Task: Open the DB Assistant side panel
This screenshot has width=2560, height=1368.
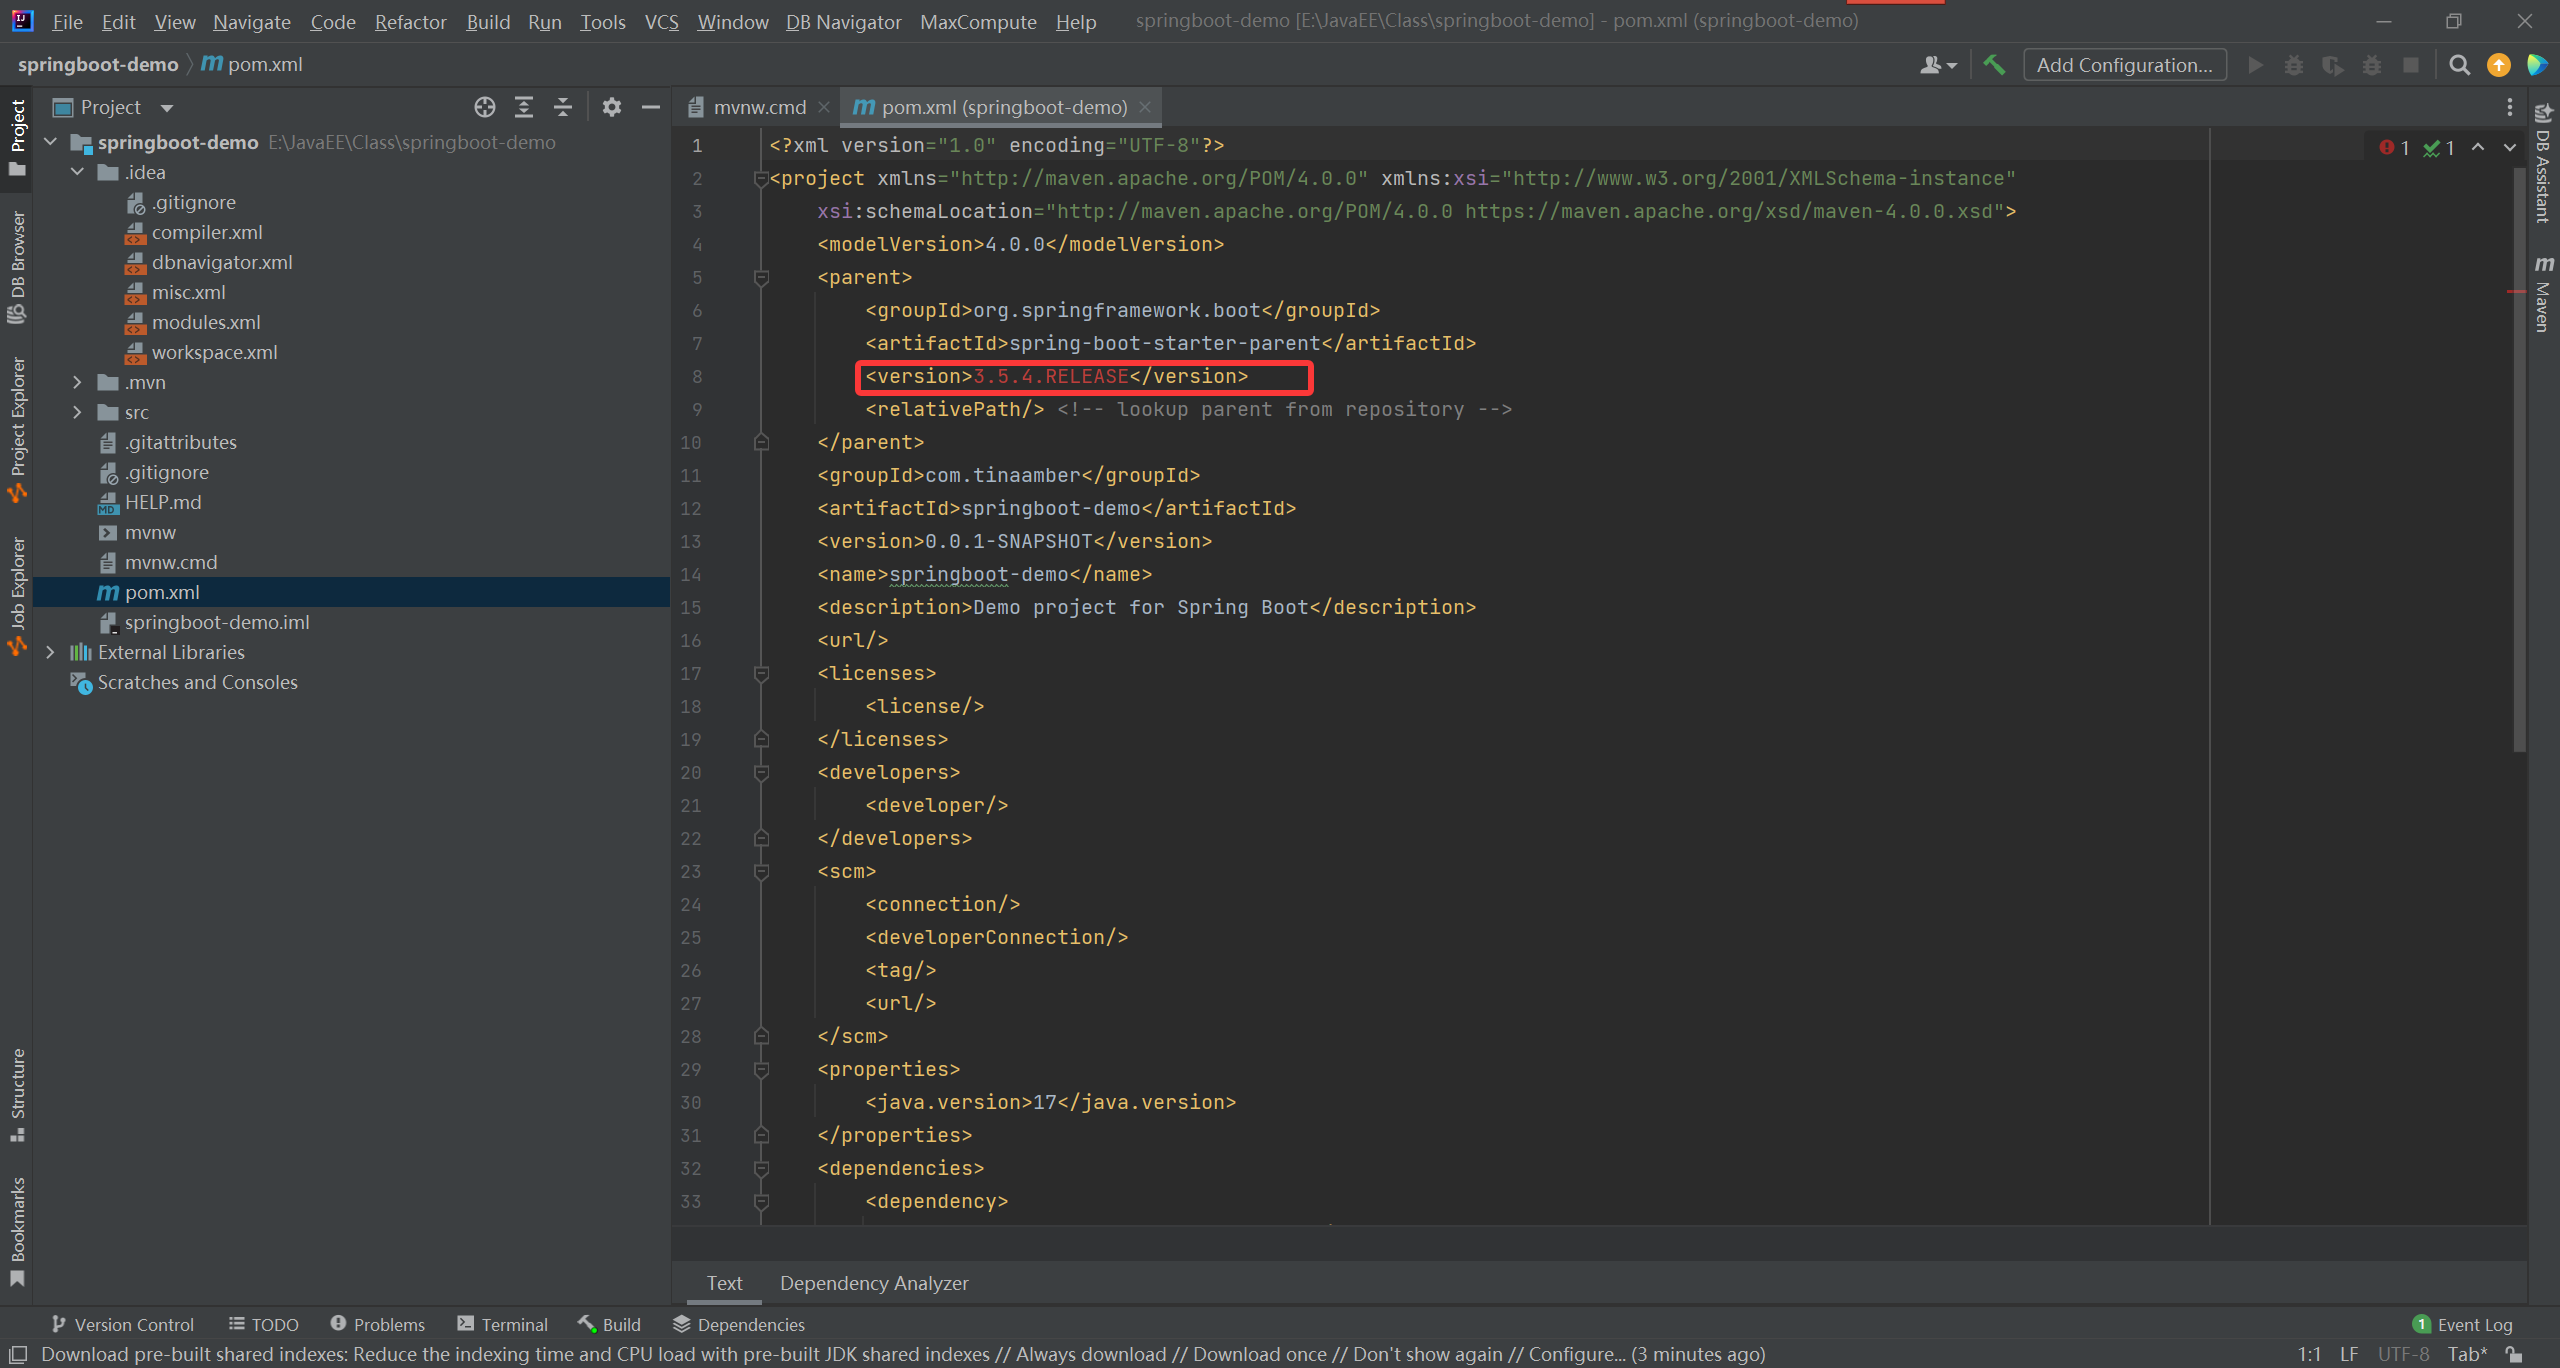Action: (2544, 162)
